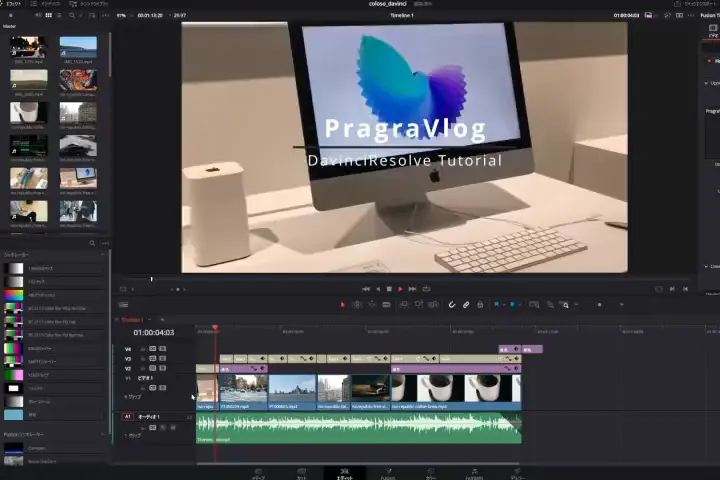Disable video track V3
Image resolution: width=720 pixels, height=480 pixels.
(x=163, y=358)
